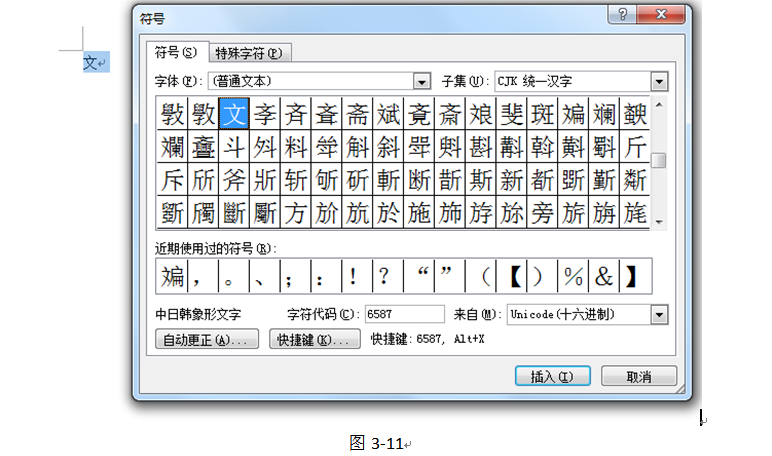772x456 pixels.
Task: Pick recently used left parenthesis (
Action: point(480,276)
